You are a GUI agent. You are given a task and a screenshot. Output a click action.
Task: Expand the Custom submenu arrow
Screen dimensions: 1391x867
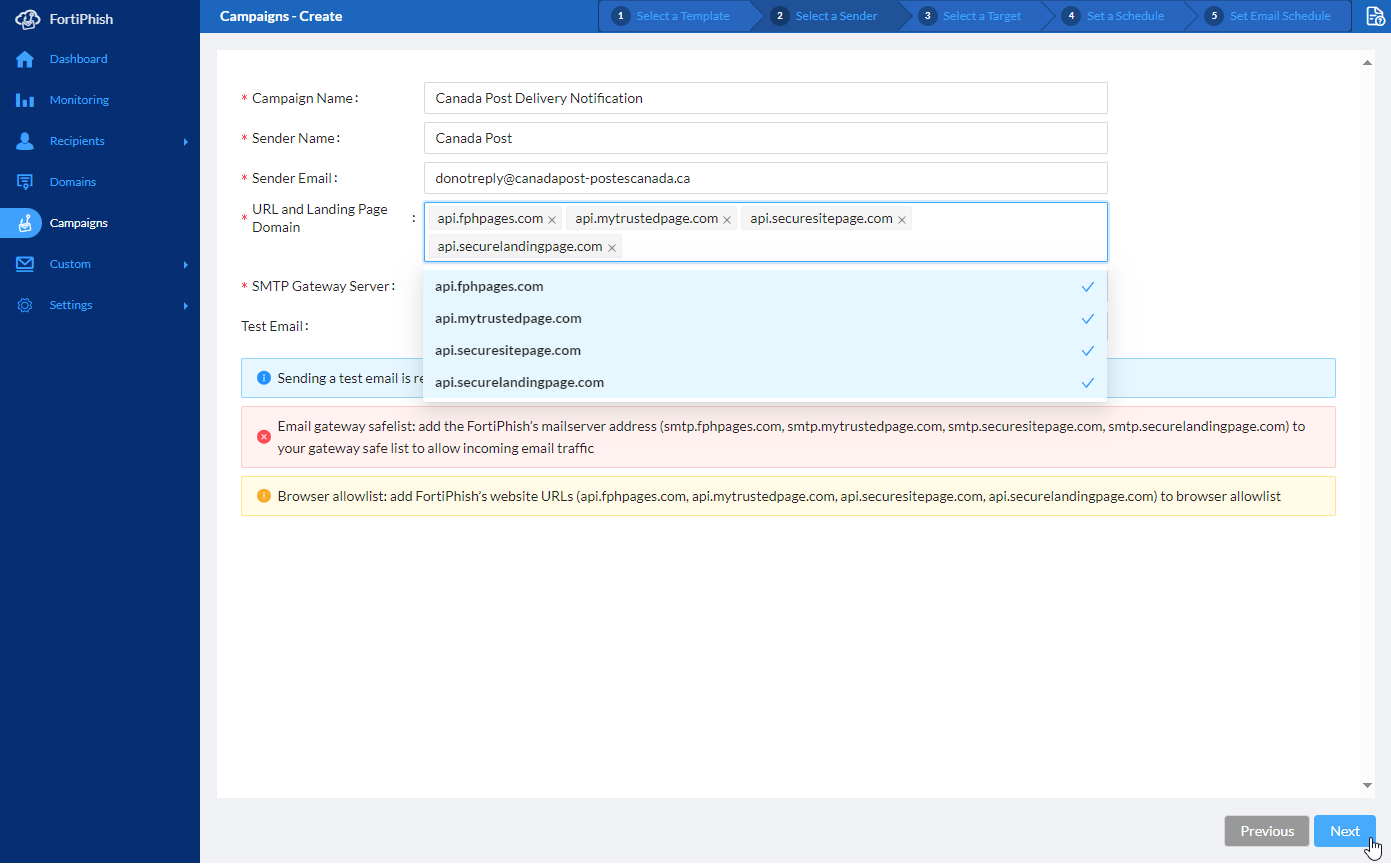coord(186,265)
